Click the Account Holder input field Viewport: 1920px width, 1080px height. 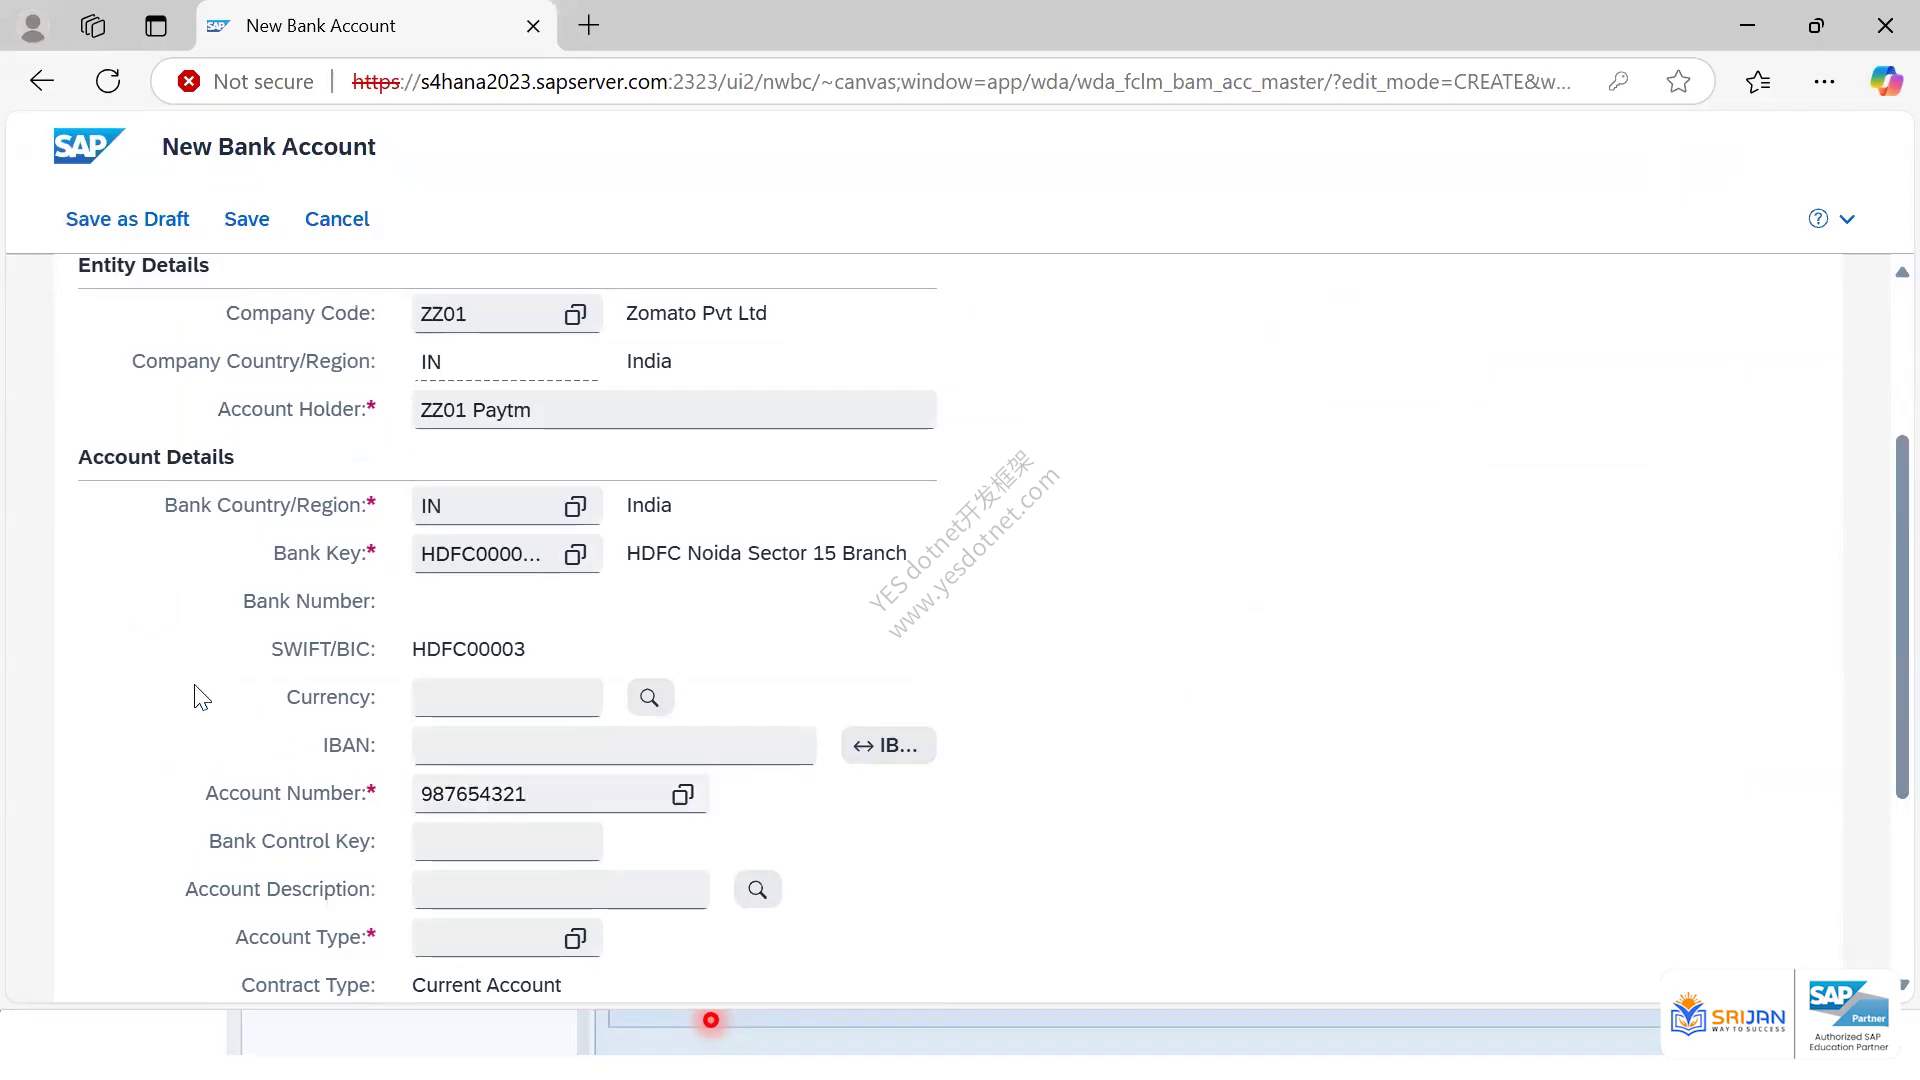point(674,410)
